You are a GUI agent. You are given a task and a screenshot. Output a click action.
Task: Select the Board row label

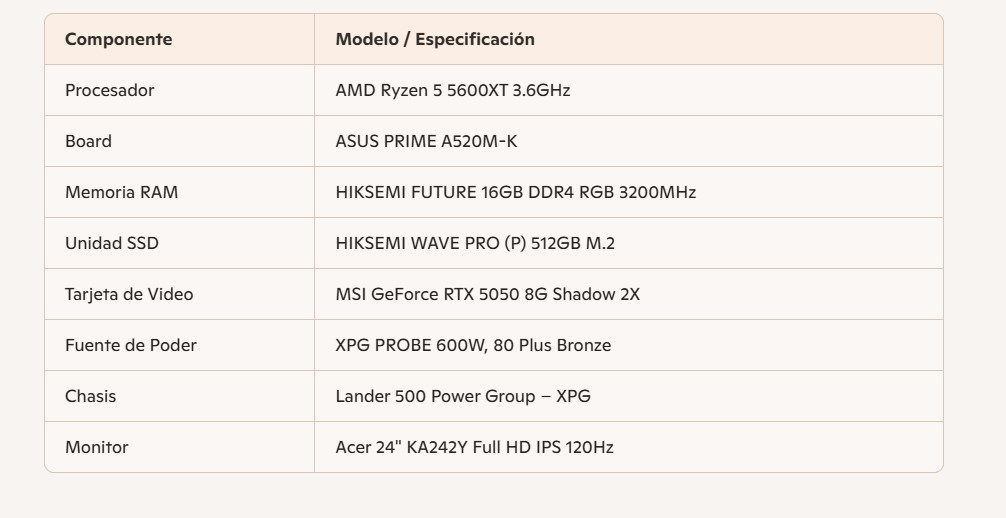[88, 142]
